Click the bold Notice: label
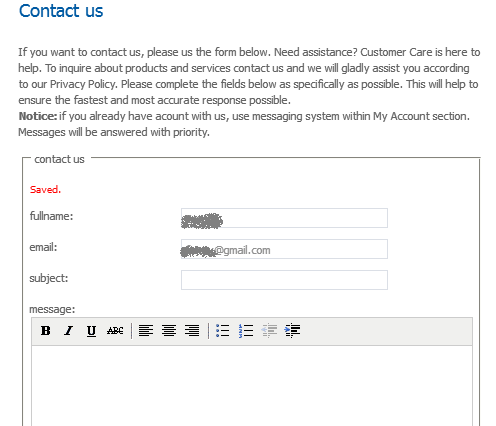496x426 pixels. tap(38, 116)
